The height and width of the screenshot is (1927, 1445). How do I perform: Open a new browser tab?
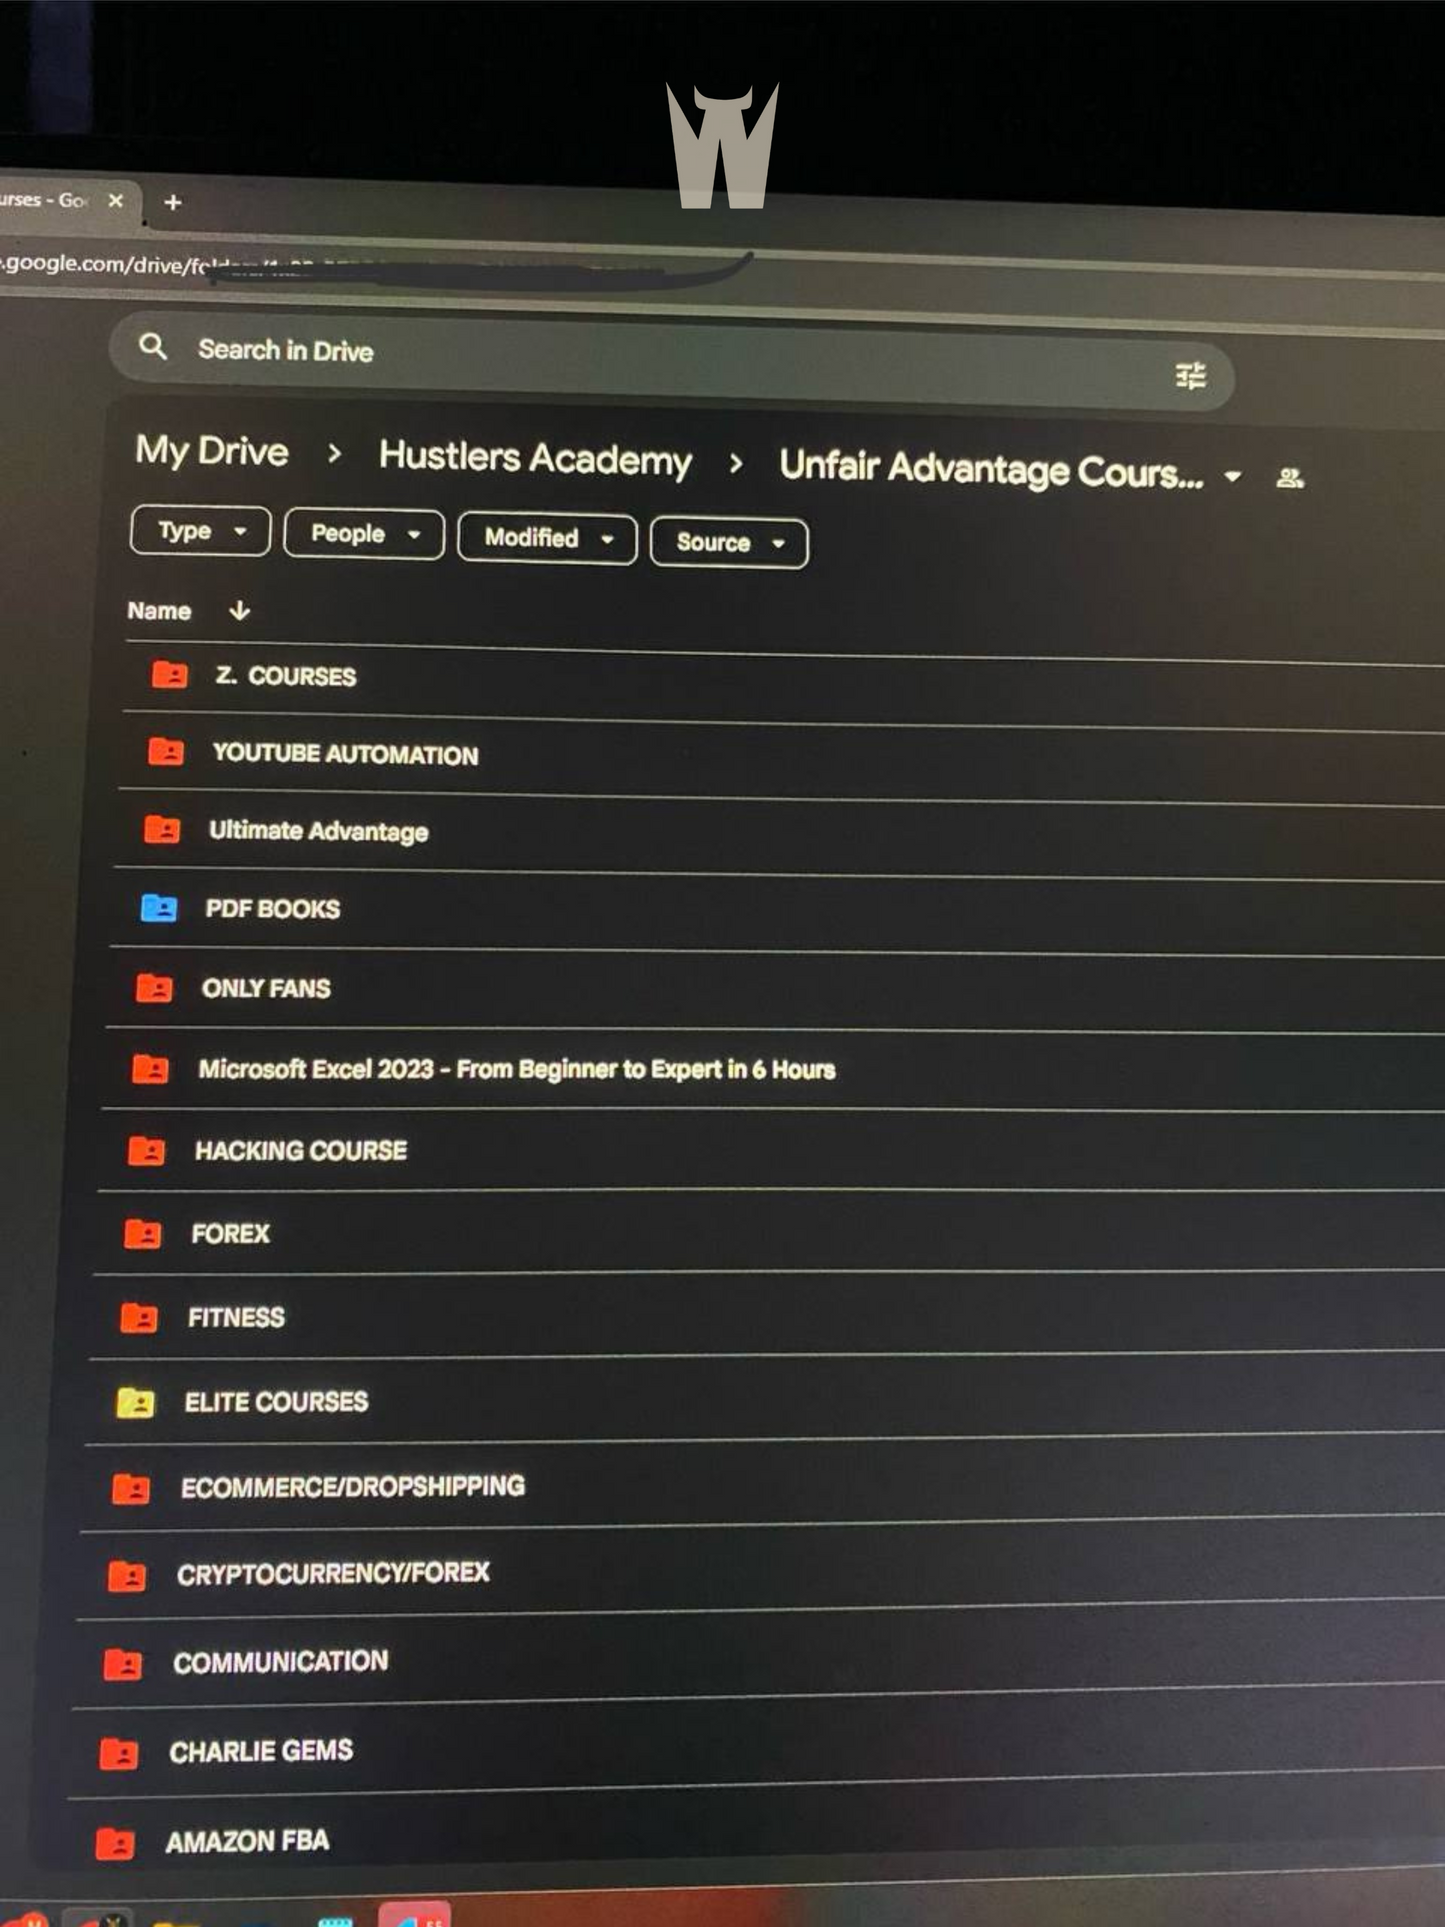click(x=173, y=202)
